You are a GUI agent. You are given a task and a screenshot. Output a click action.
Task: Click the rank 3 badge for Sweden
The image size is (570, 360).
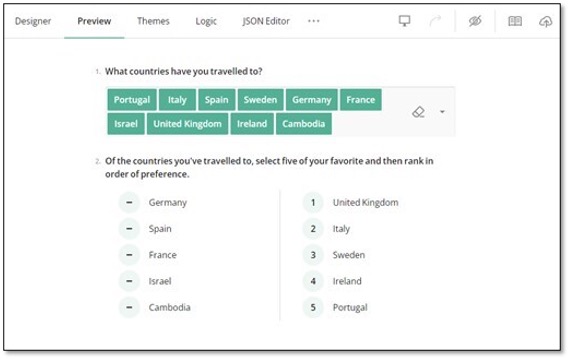[x=313, y=255]
